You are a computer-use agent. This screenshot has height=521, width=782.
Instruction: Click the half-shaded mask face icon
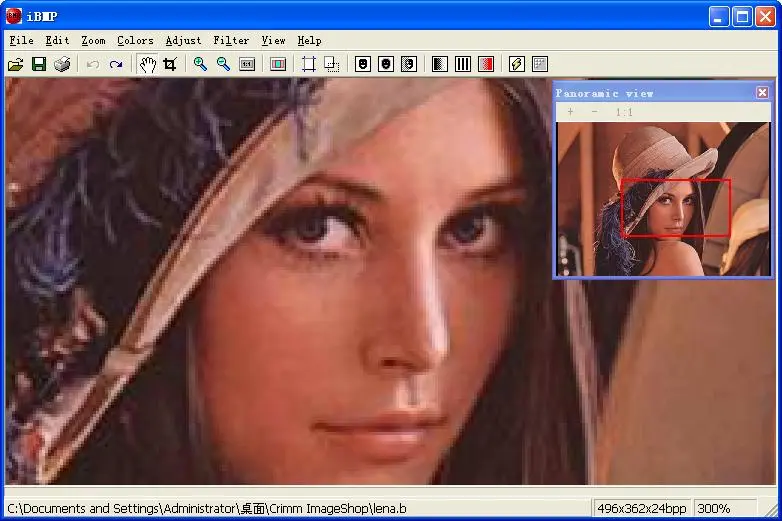(x=409, y=64)
